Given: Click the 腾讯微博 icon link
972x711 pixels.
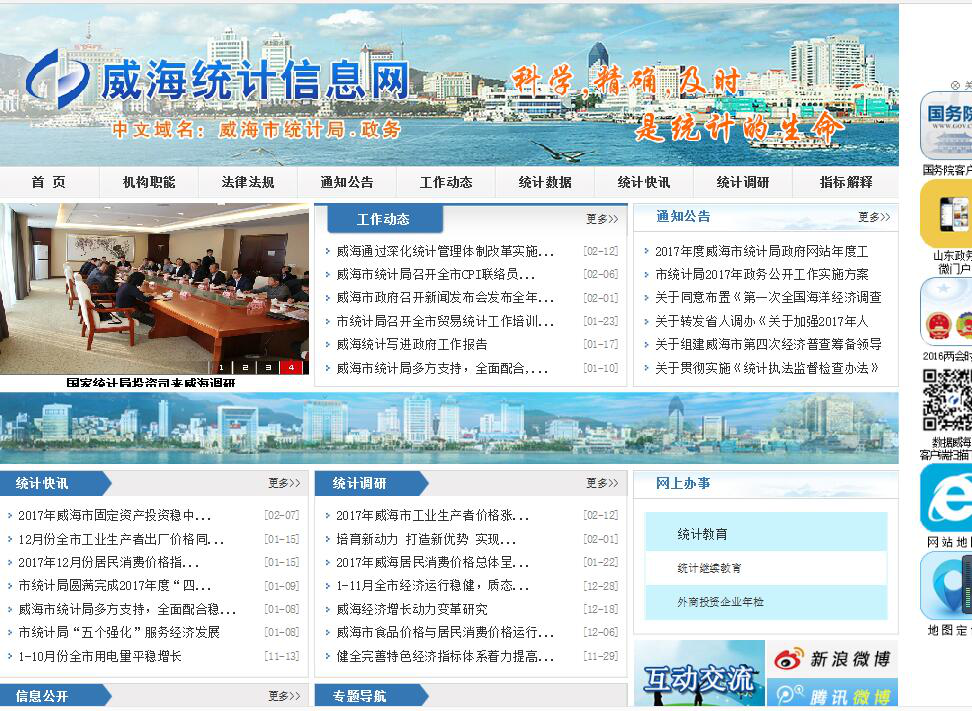Looking at the screenshot, I should pyautogui.click(x=832, y=695).
